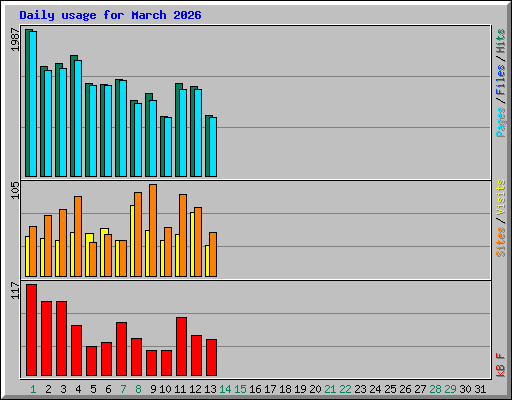The width and height of the screenshot is (512, 400).
Task: Click the 105 axis label of middle chart
Action: coord(15,190)
